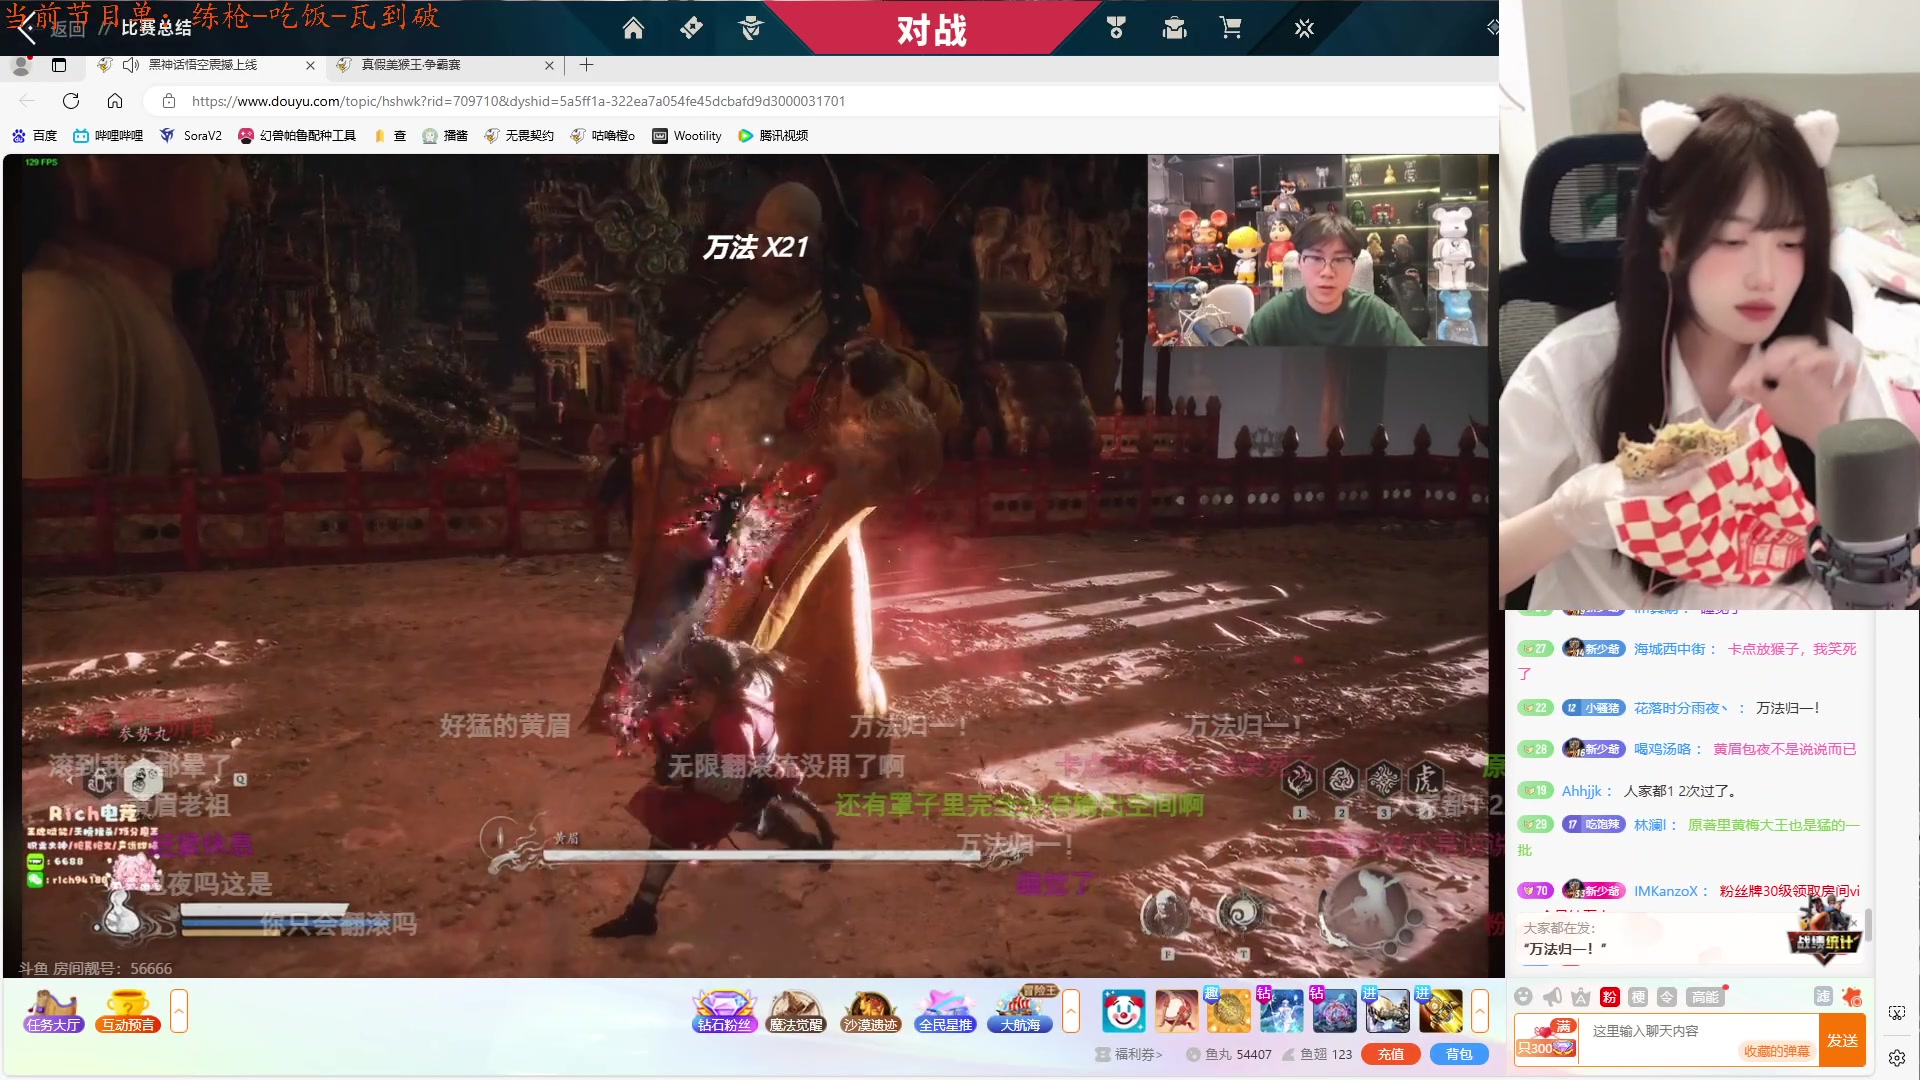Reload the current page
This screenshot has height=1080, width=1920.
click(x=71, y=101)
